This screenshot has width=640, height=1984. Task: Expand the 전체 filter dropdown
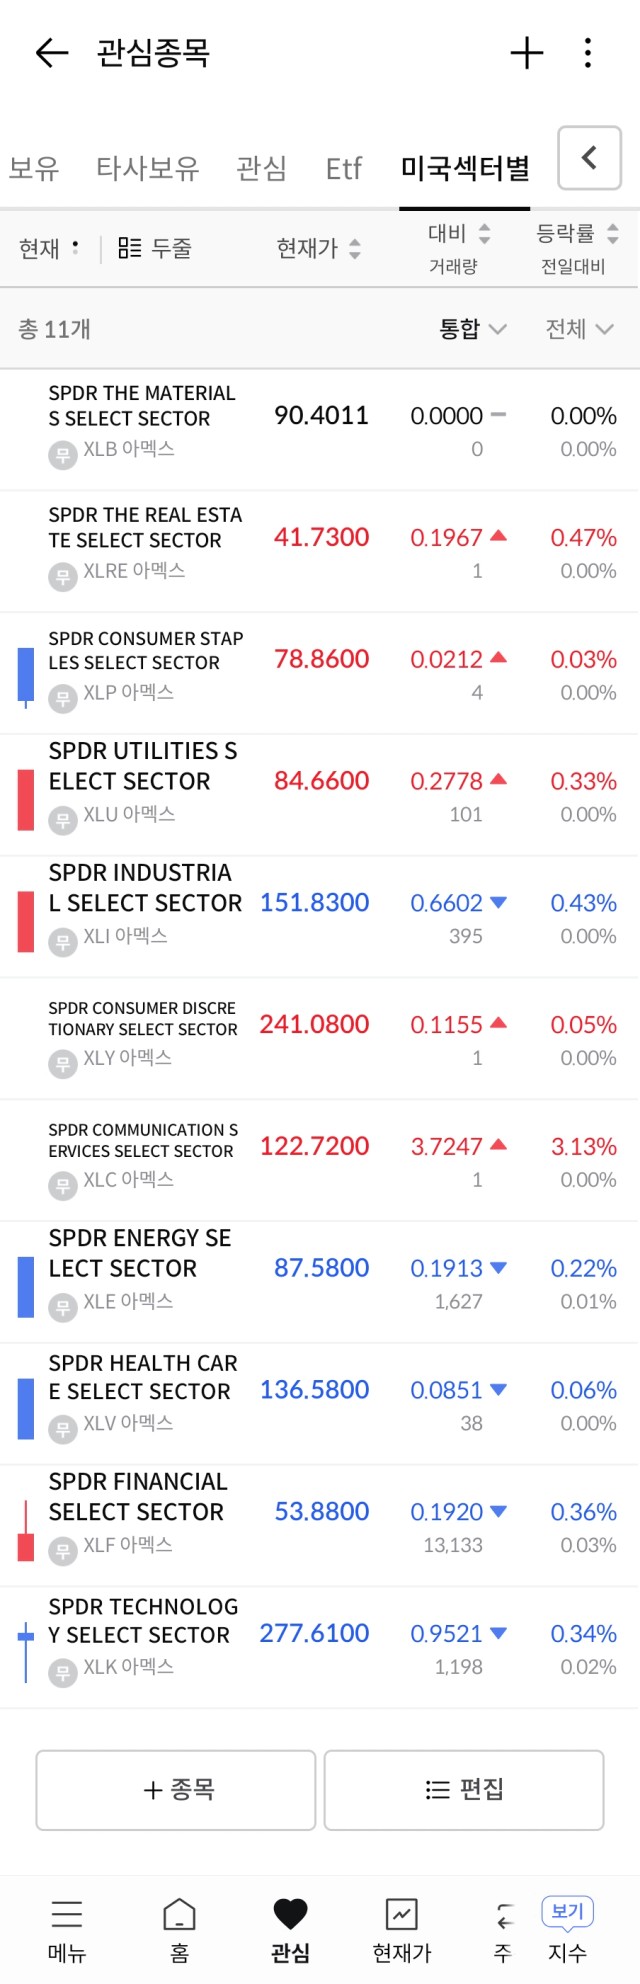click(579, 329)
